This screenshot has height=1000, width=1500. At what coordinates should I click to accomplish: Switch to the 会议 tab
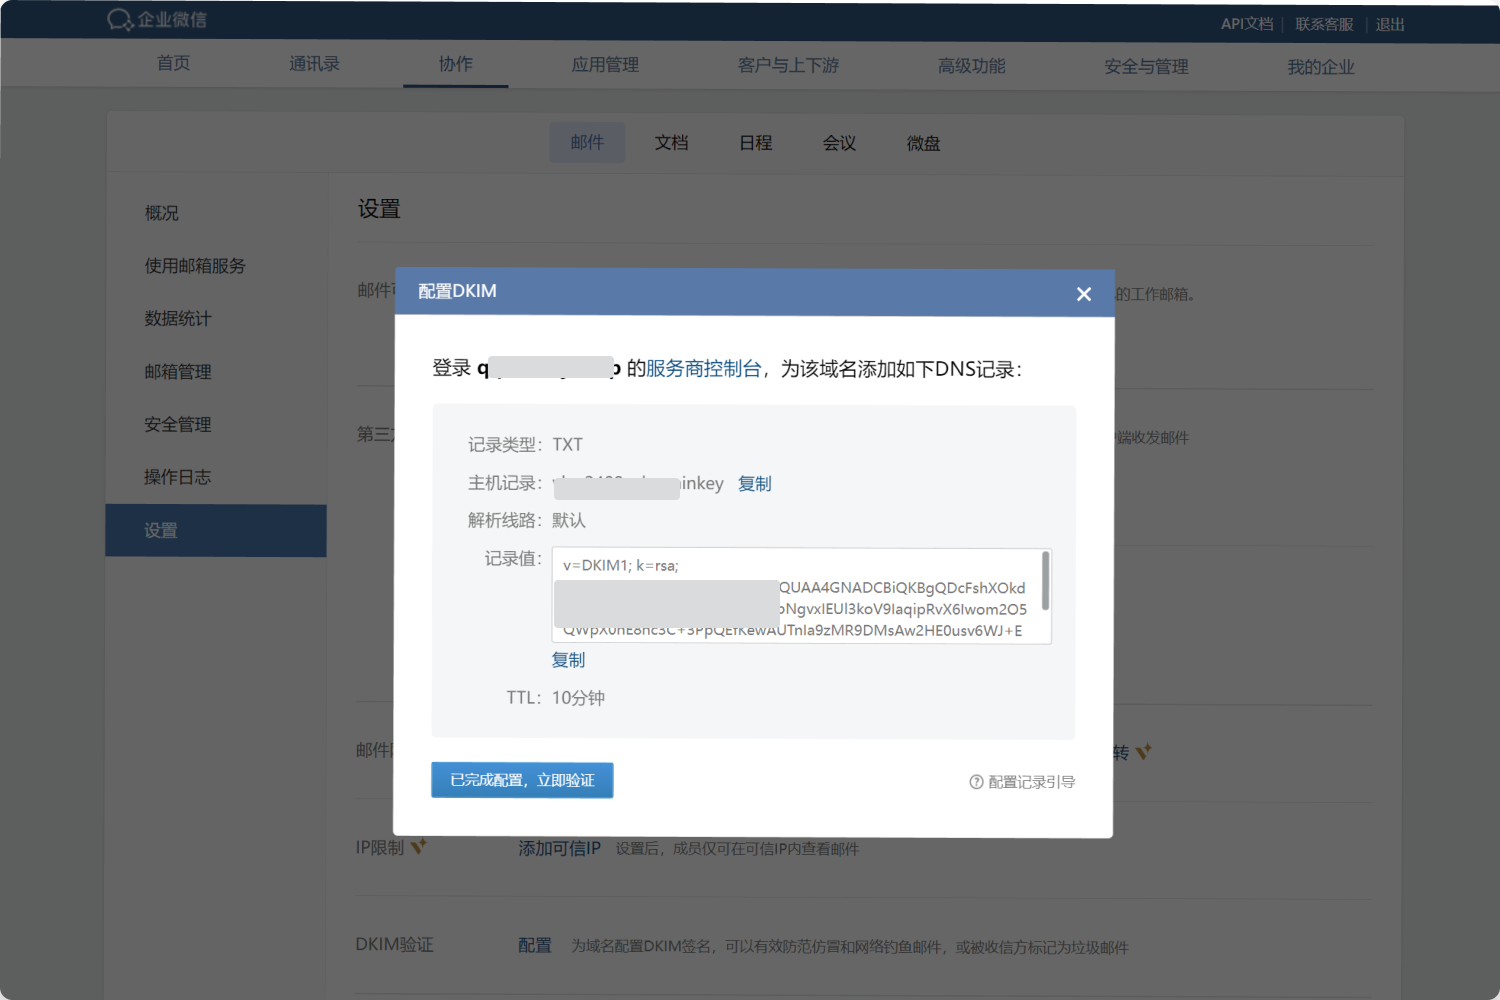839,142
